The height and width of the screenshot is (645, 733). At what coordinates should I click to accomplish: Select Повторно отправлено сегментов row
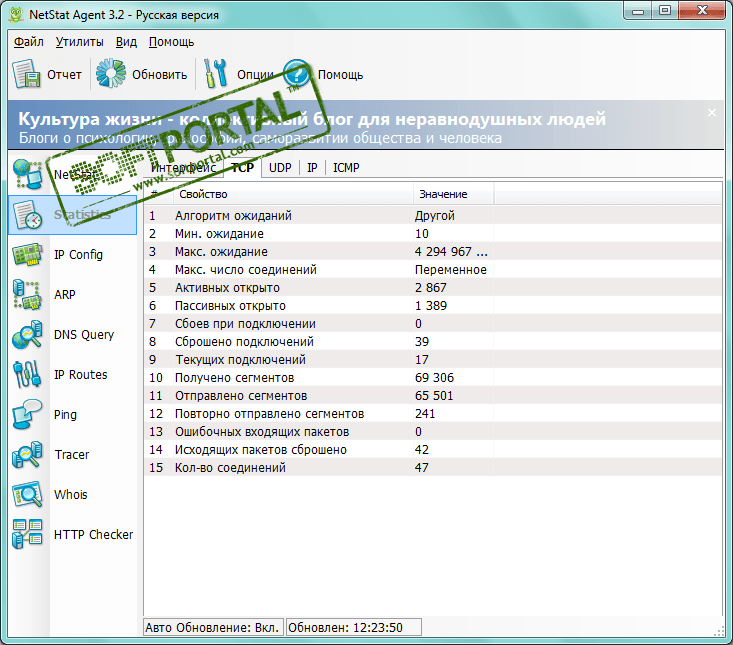pos(433,414)
